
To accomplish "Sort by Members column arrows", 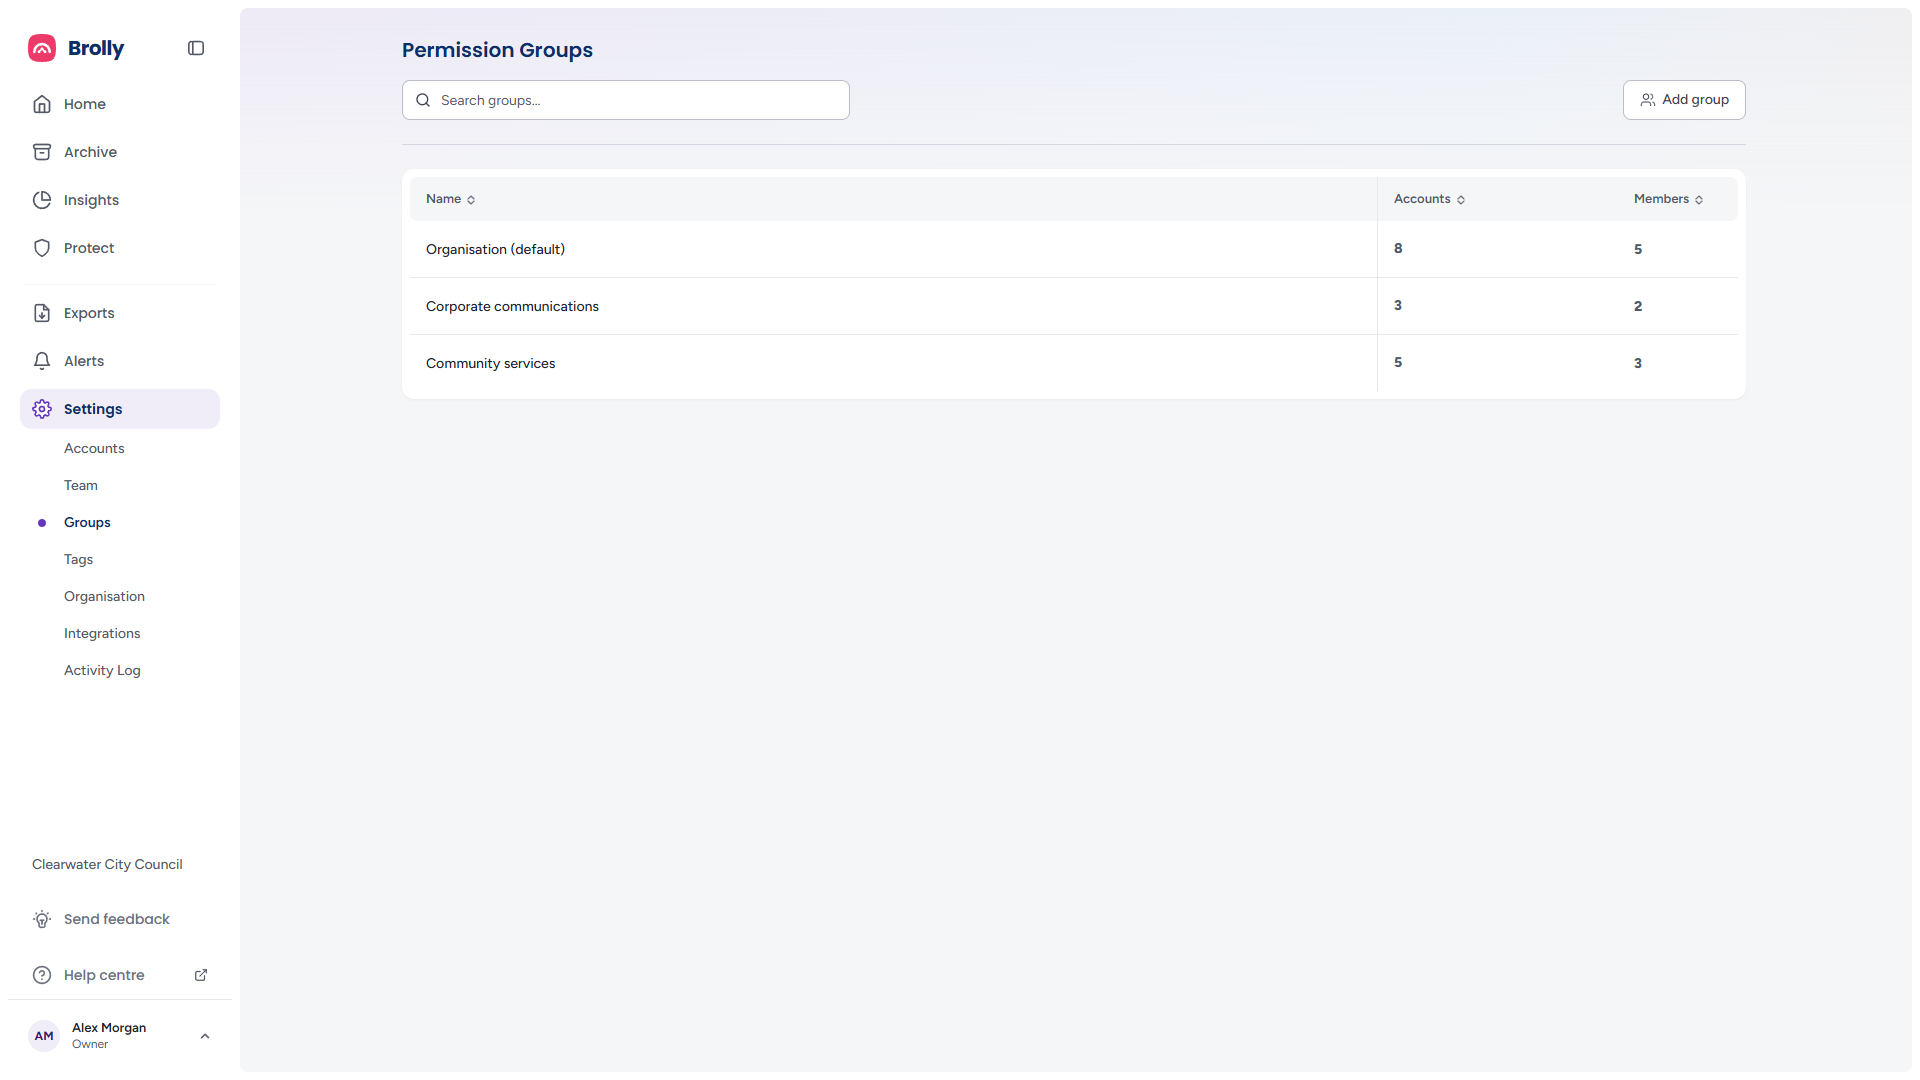I will click(1699, 200).
